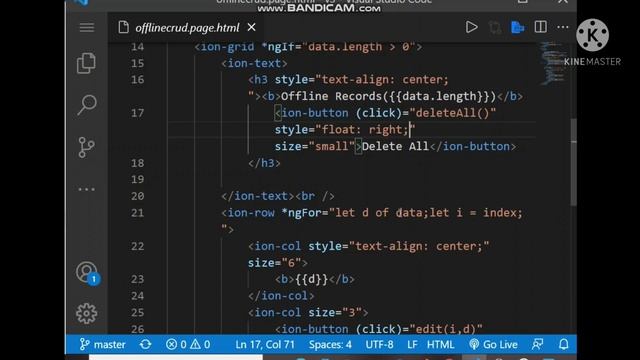Run the file with the play button
This screenshot has width=640, height=360.
point(471,27)
